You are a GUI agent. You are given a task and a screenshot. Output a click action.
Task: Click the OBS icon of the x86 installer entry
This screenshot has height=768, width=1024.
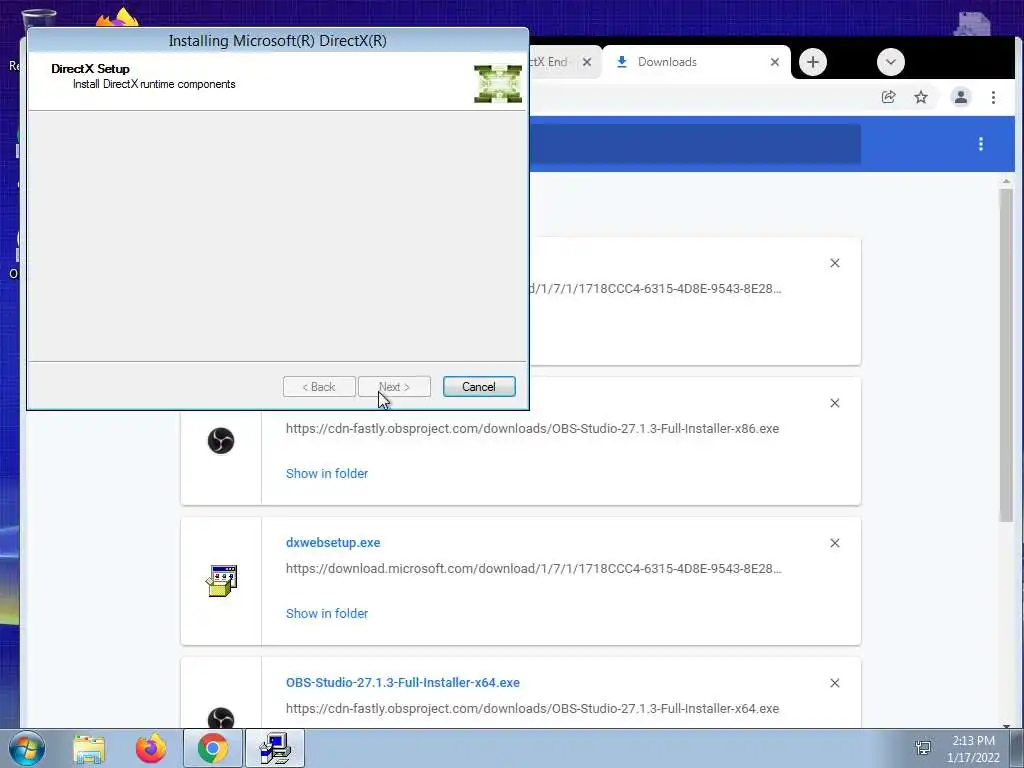(221, 441)
